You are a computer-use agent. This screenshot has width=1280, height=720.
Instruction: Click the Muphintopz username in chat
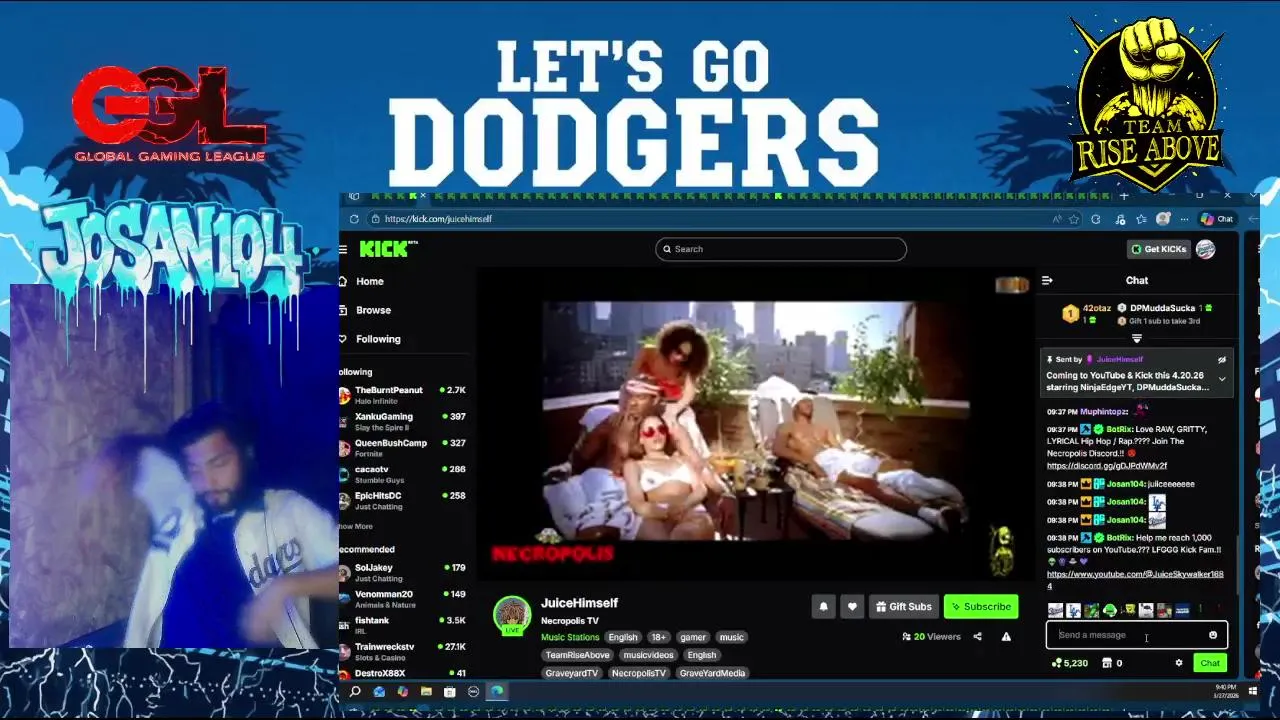1105,411
